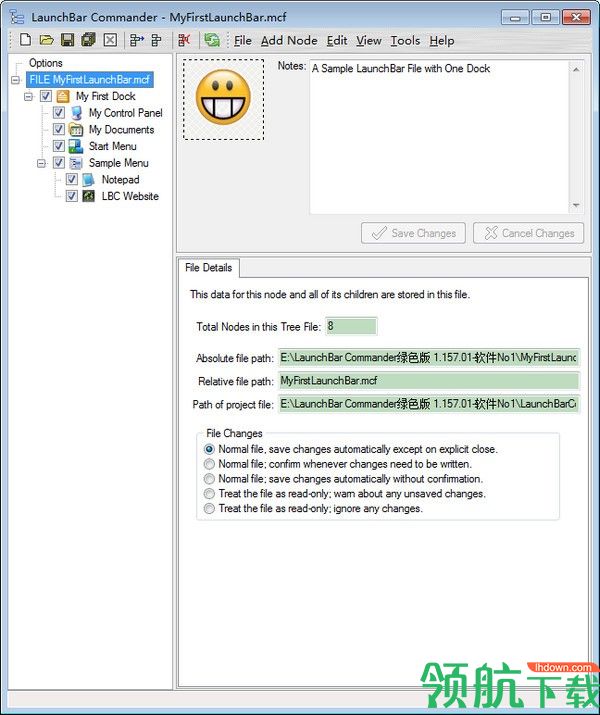Open the Add Node menu
Screen dimensions: 600x715
(x=289, y=41)
